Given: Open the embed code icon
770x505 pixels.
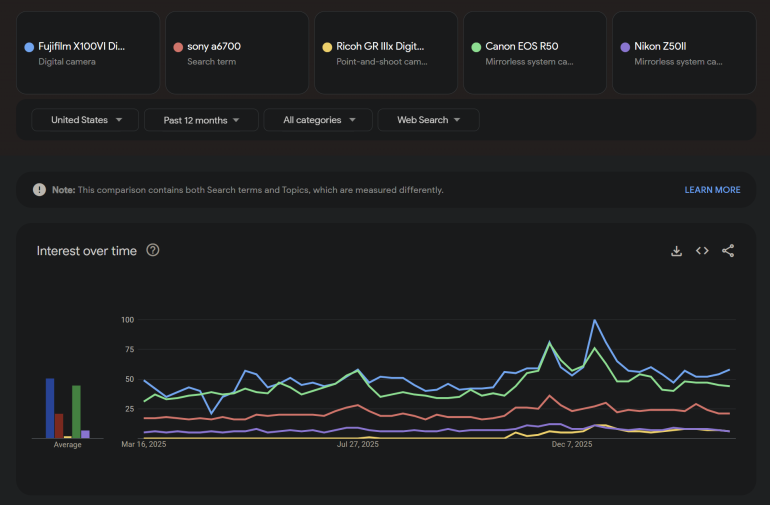Looking at the screenshot, I should [x=702, y=251].
